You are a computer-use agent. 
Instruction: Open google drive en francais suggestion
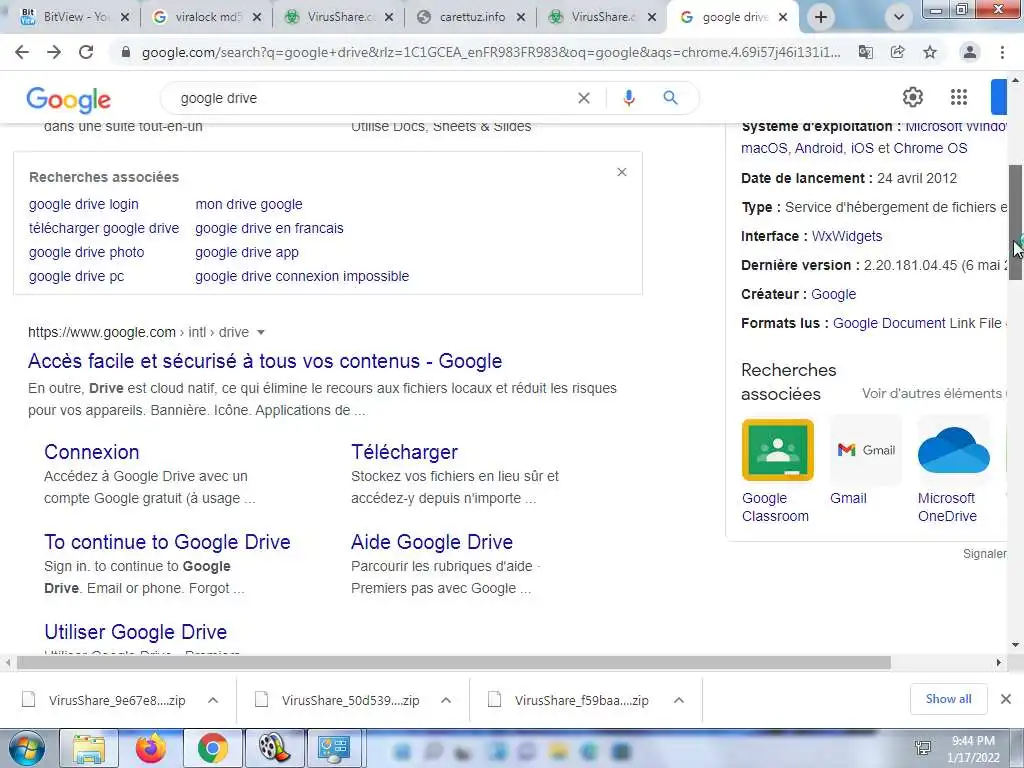point(269,229)
